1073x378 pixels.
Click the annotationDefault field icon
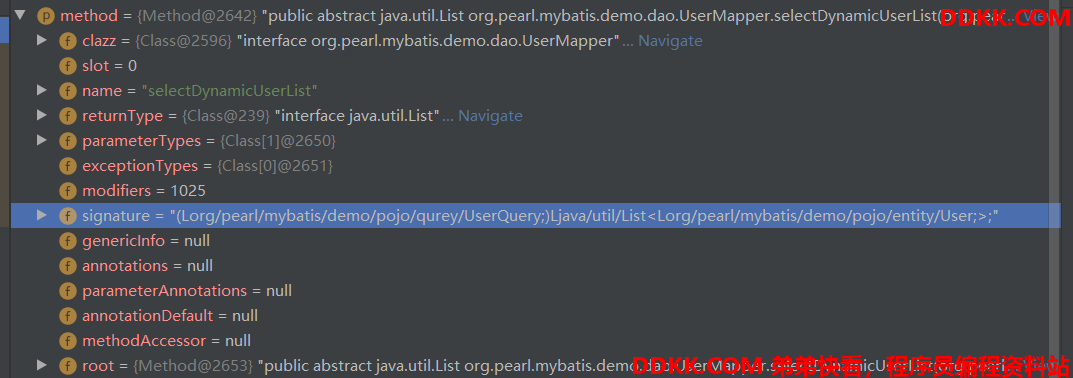click(68, 316)
